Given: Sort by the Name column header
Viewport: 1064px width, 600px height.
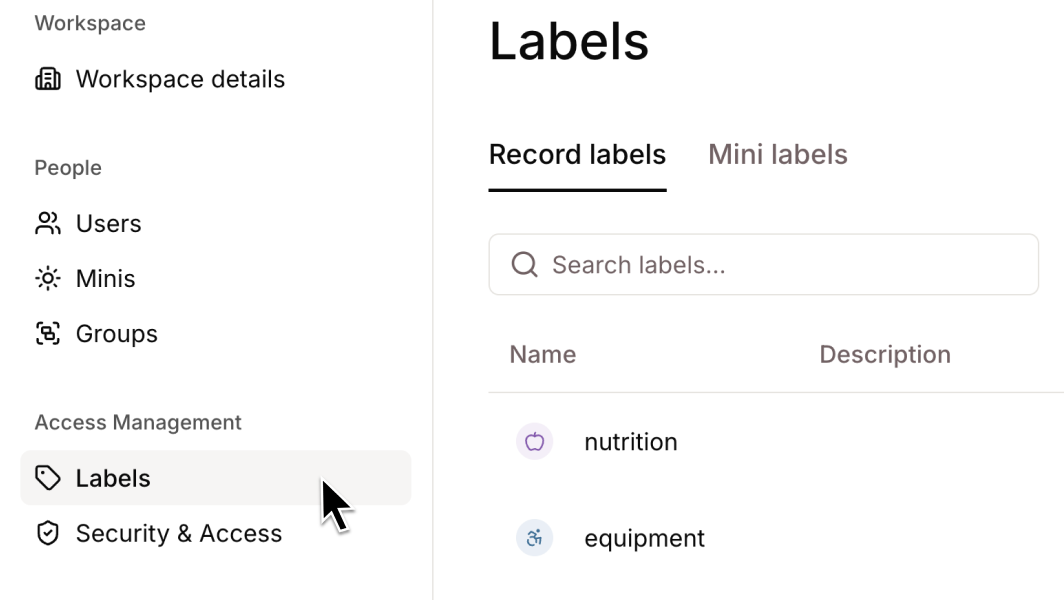Looking at the screenshot, I should pos(542,354).
